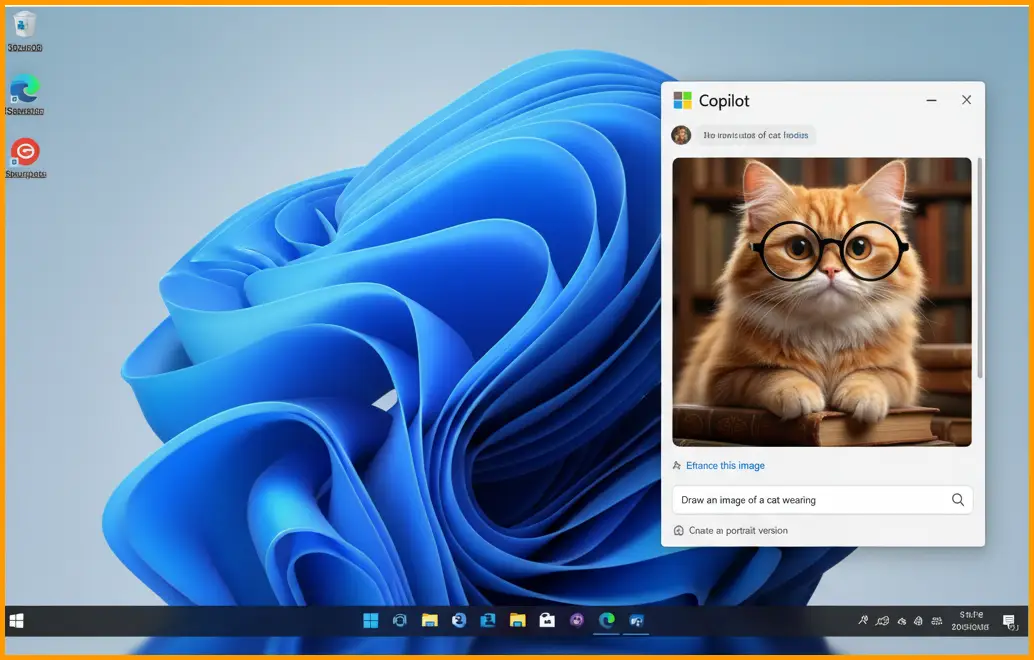Click the enhance this image link
The image size is (1034, 660).
(724, 466)
